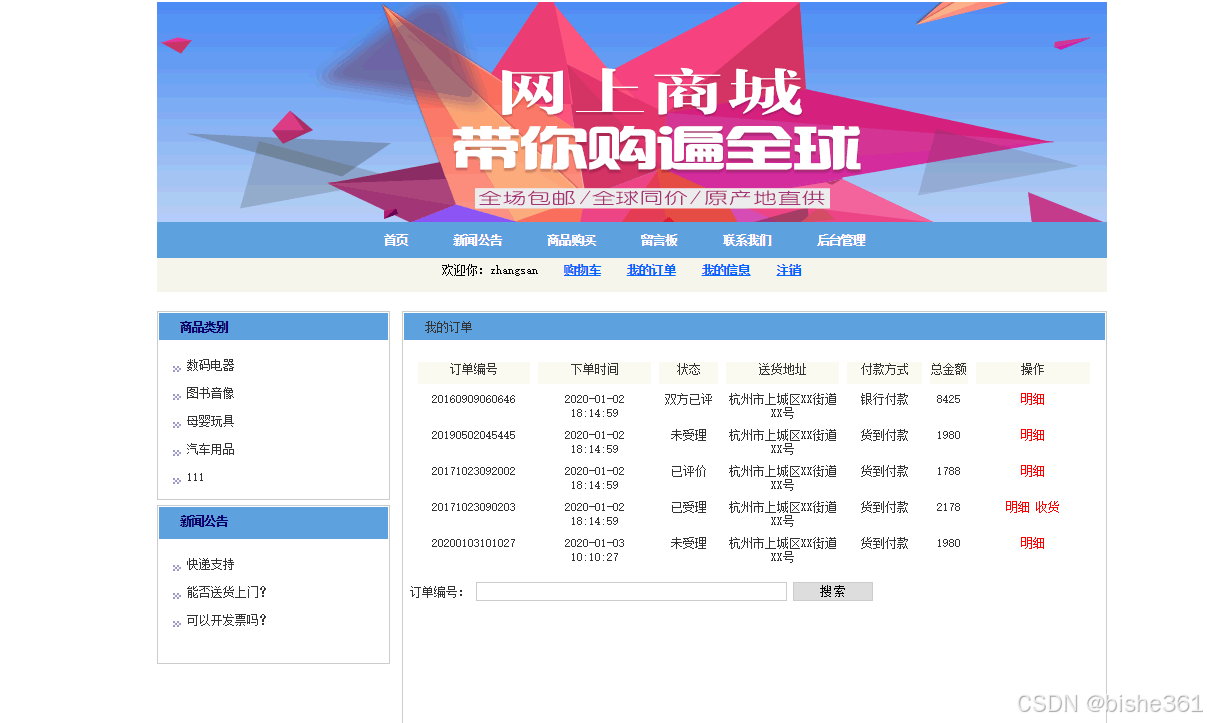View 明细 for order 20160909060646

click(1032, 399)
